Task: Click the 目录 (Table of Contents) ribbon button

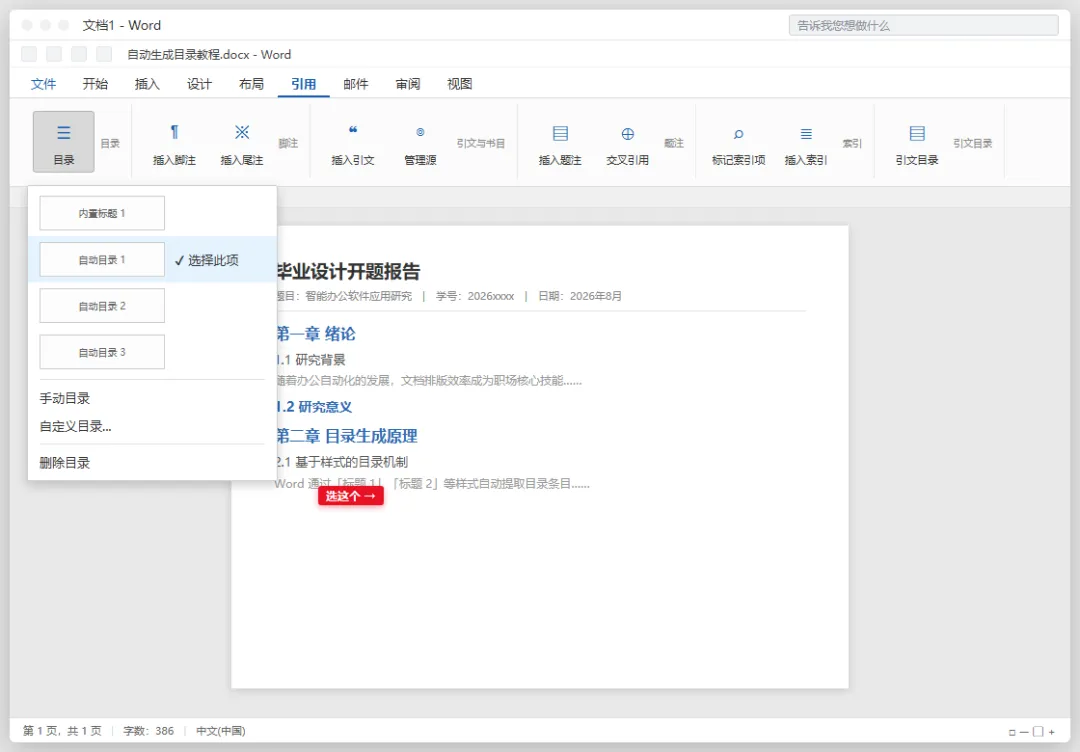Action: 63,142
